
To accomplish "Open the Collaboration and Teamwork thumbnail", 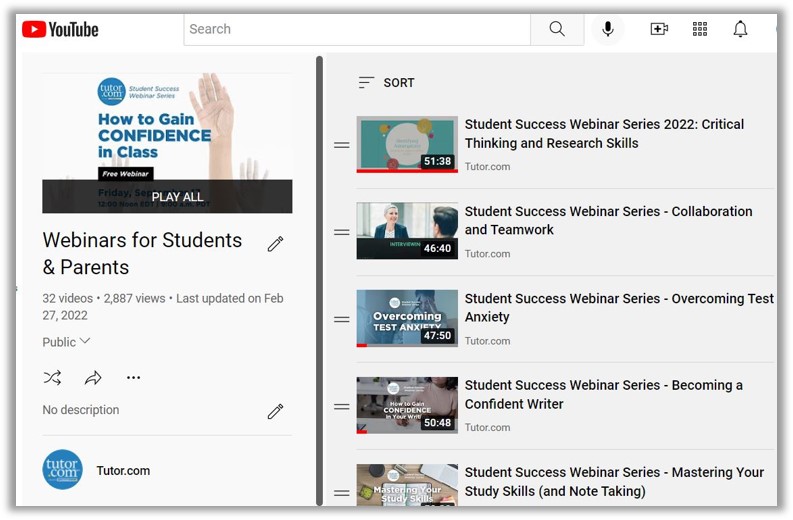I will pyautogui.click(x=407, y=231).
